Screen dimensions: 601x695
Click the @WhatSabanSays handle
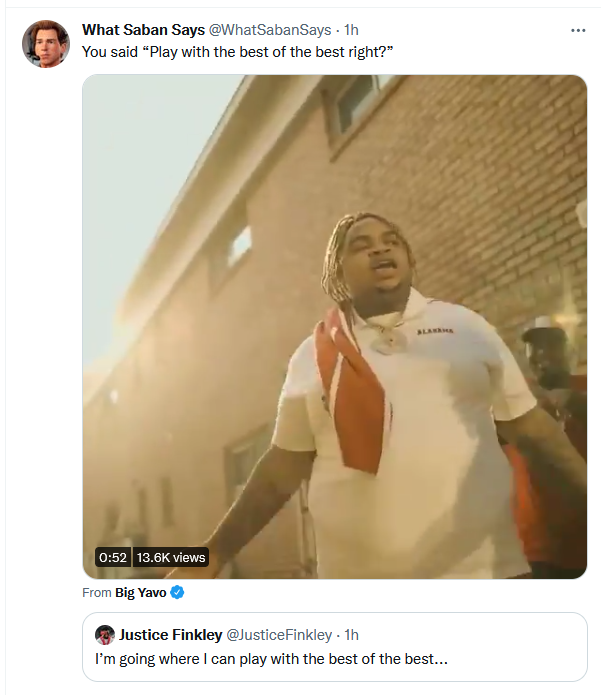coord(270,30)
